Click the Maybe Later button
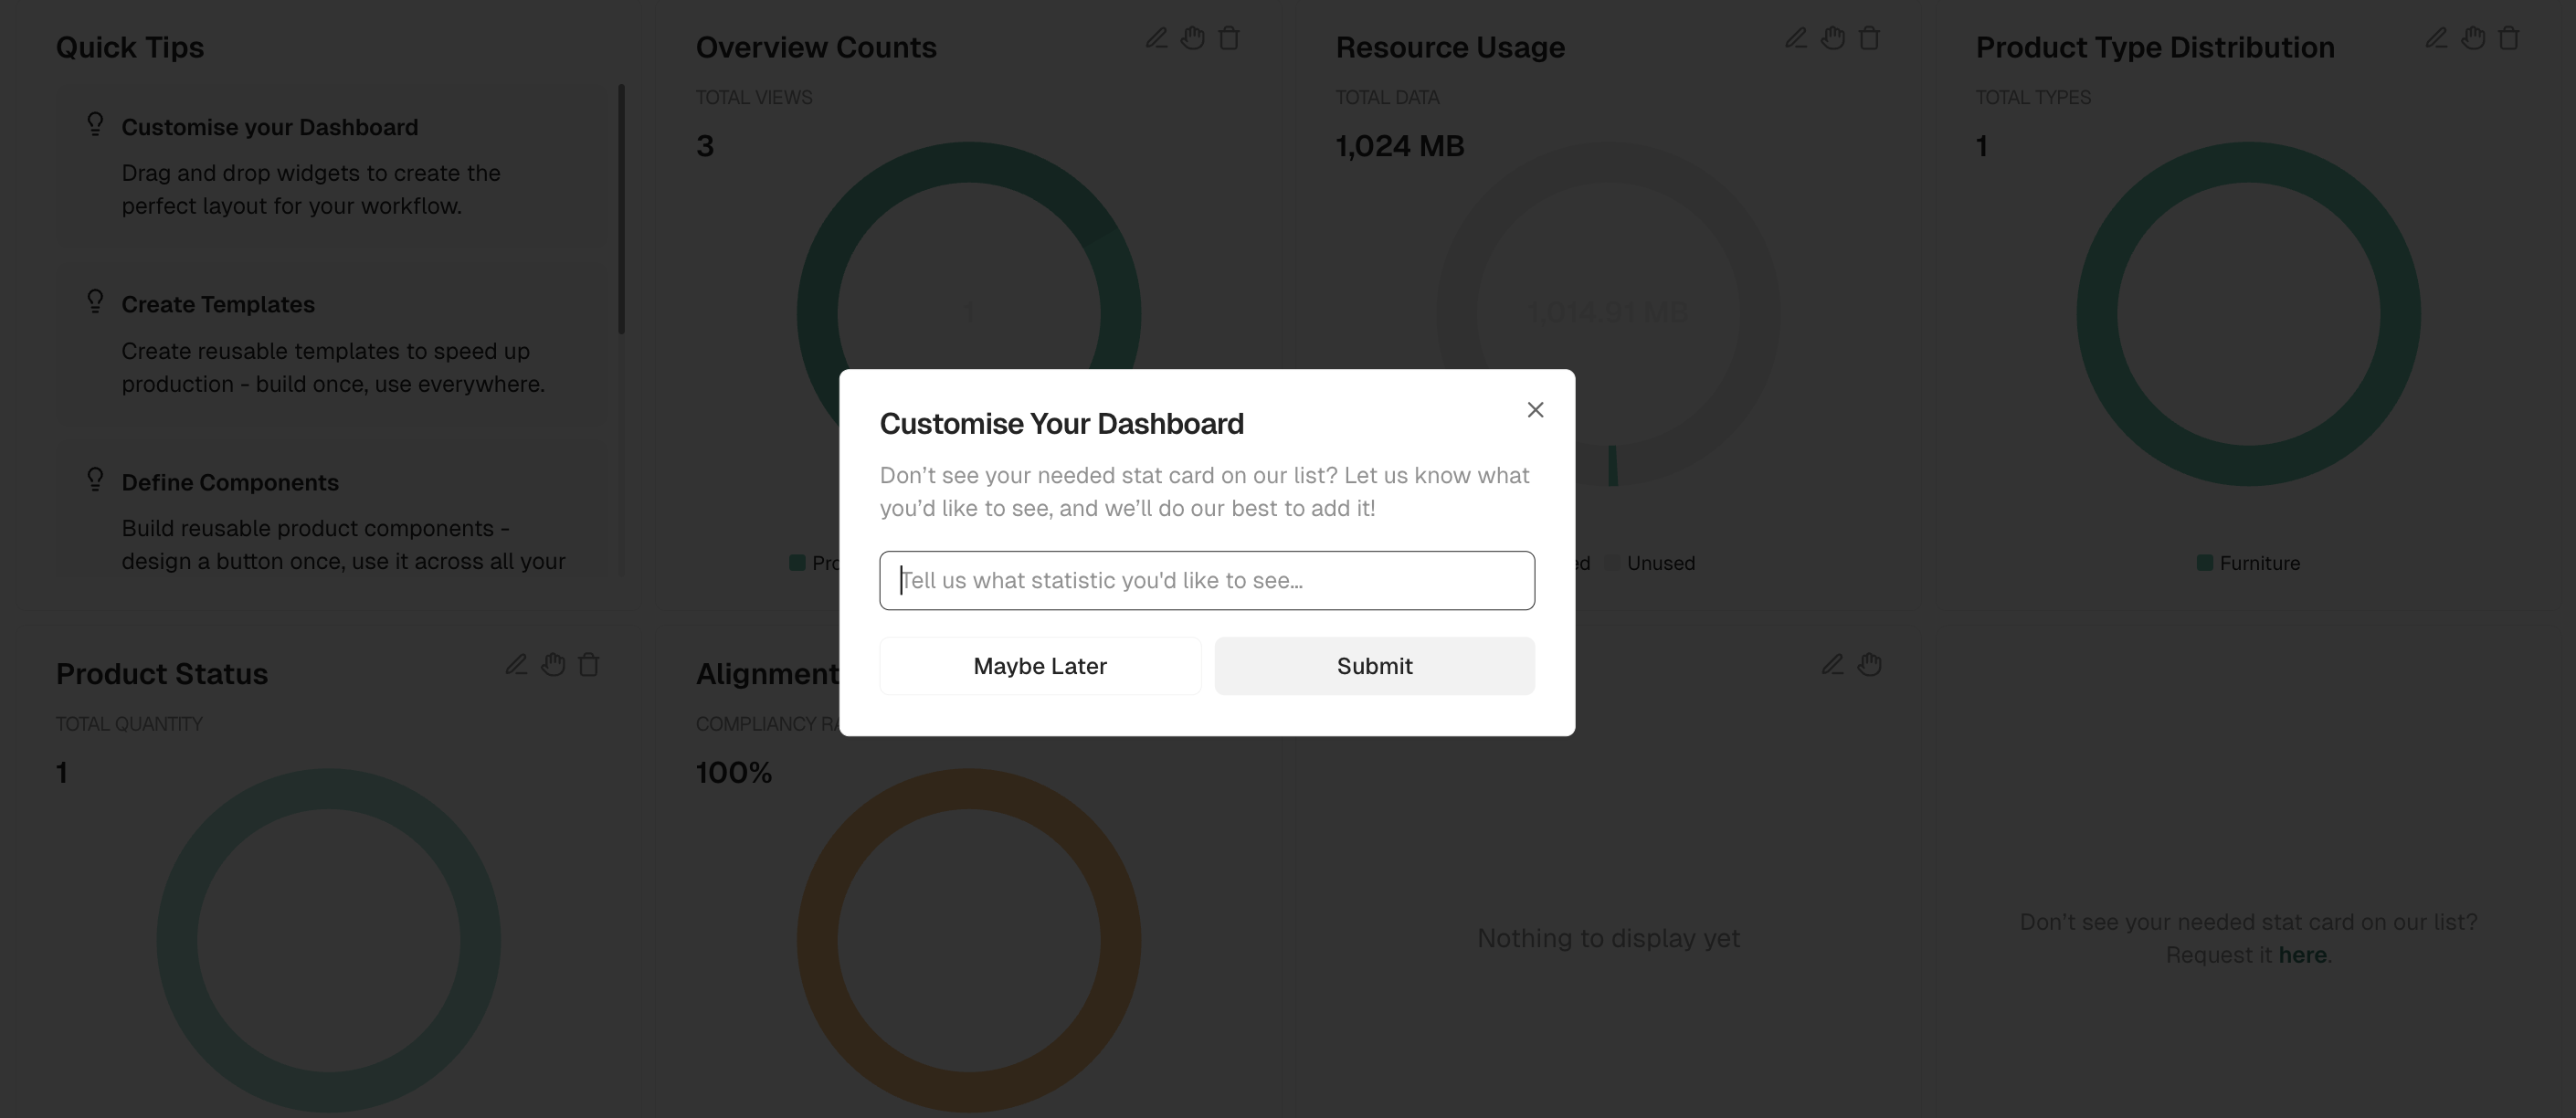The width and height of the screenshot is (2576, 1118). (1040, 666)
